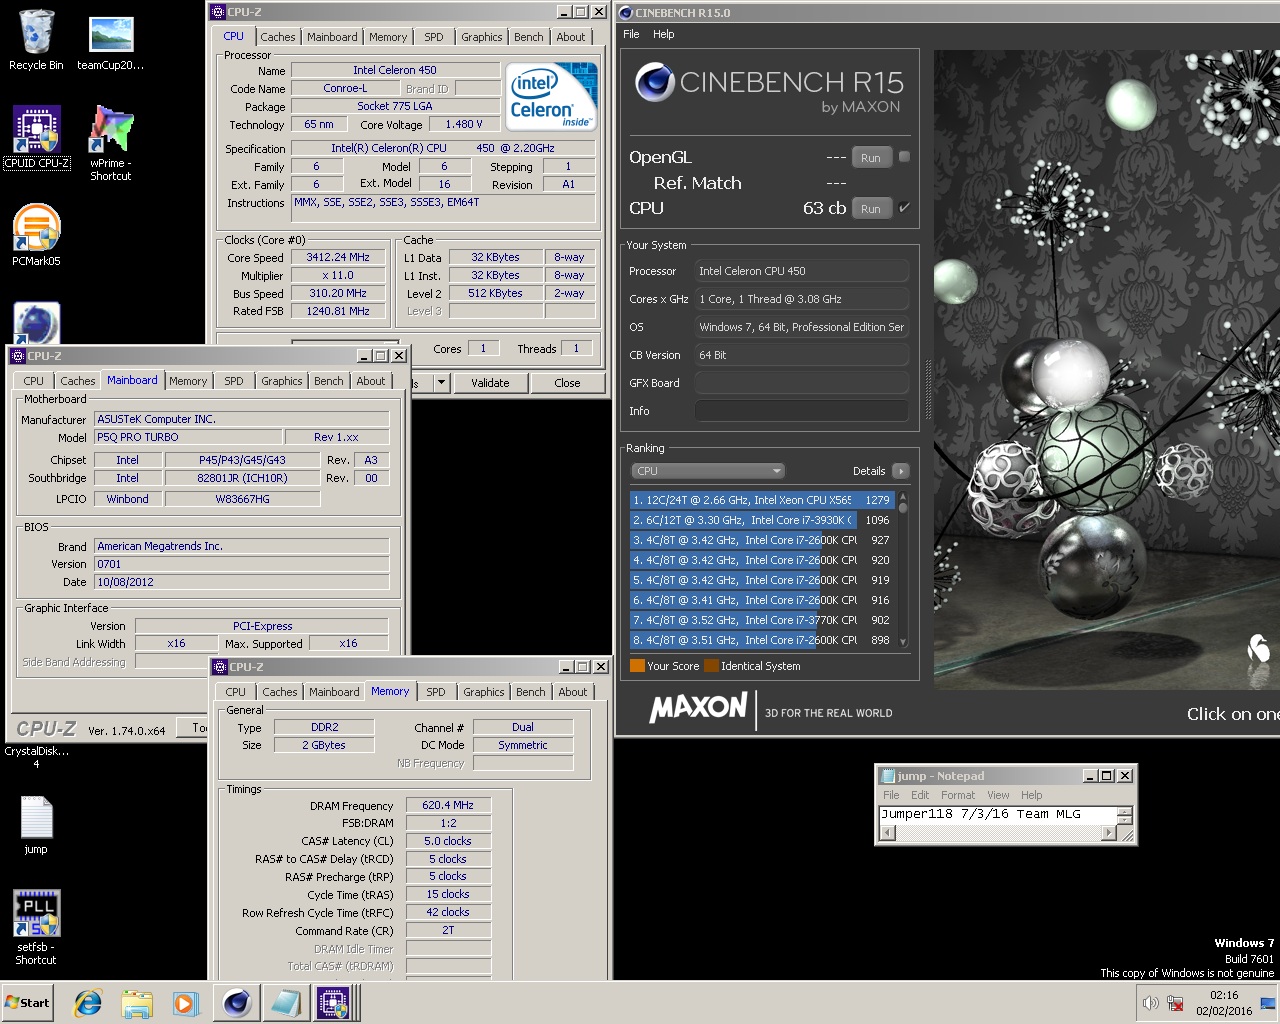Click the Cinebench R15.0 title bar icon
This screenshot has height=1024, width=1280.
(626, 12)
